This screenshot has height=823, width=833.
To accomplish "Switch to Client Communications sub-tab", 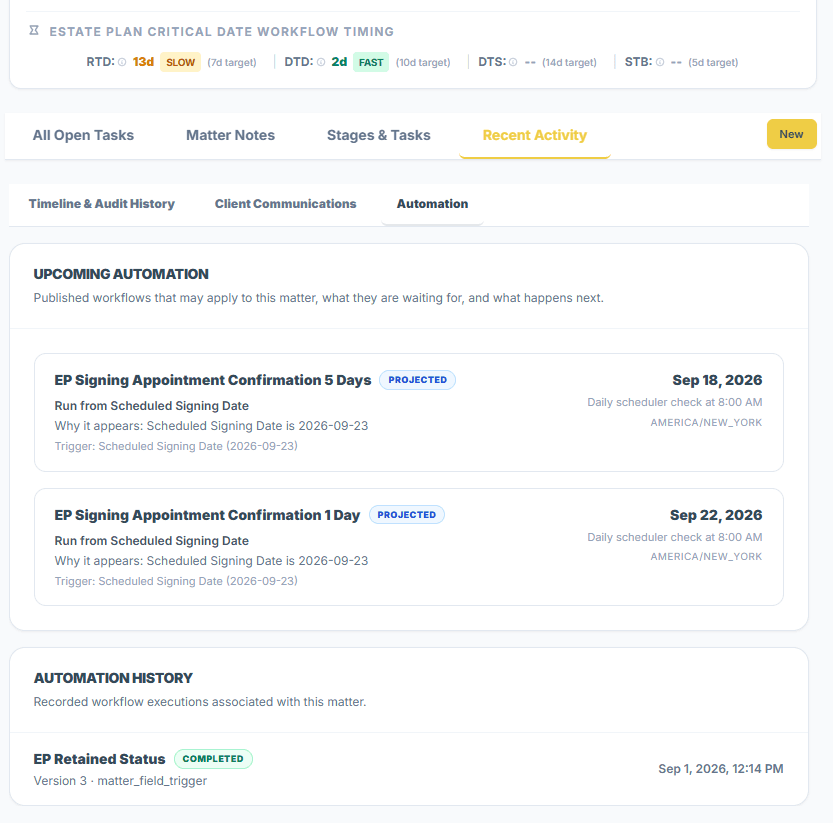I will [x=285, y=204].
